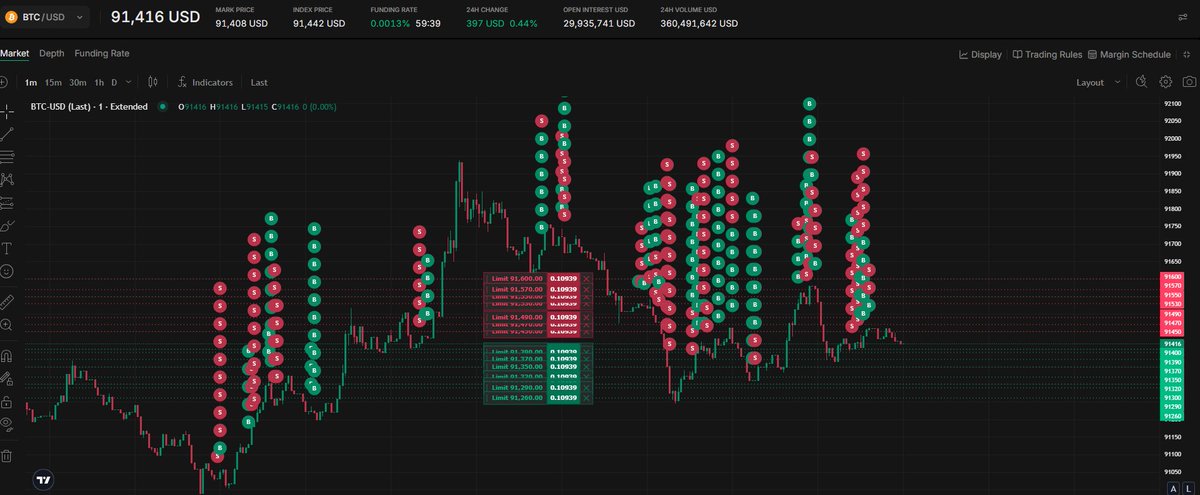Click the quick search lightning icon
Screen dimensions: 1200x495
point(1142,82)
